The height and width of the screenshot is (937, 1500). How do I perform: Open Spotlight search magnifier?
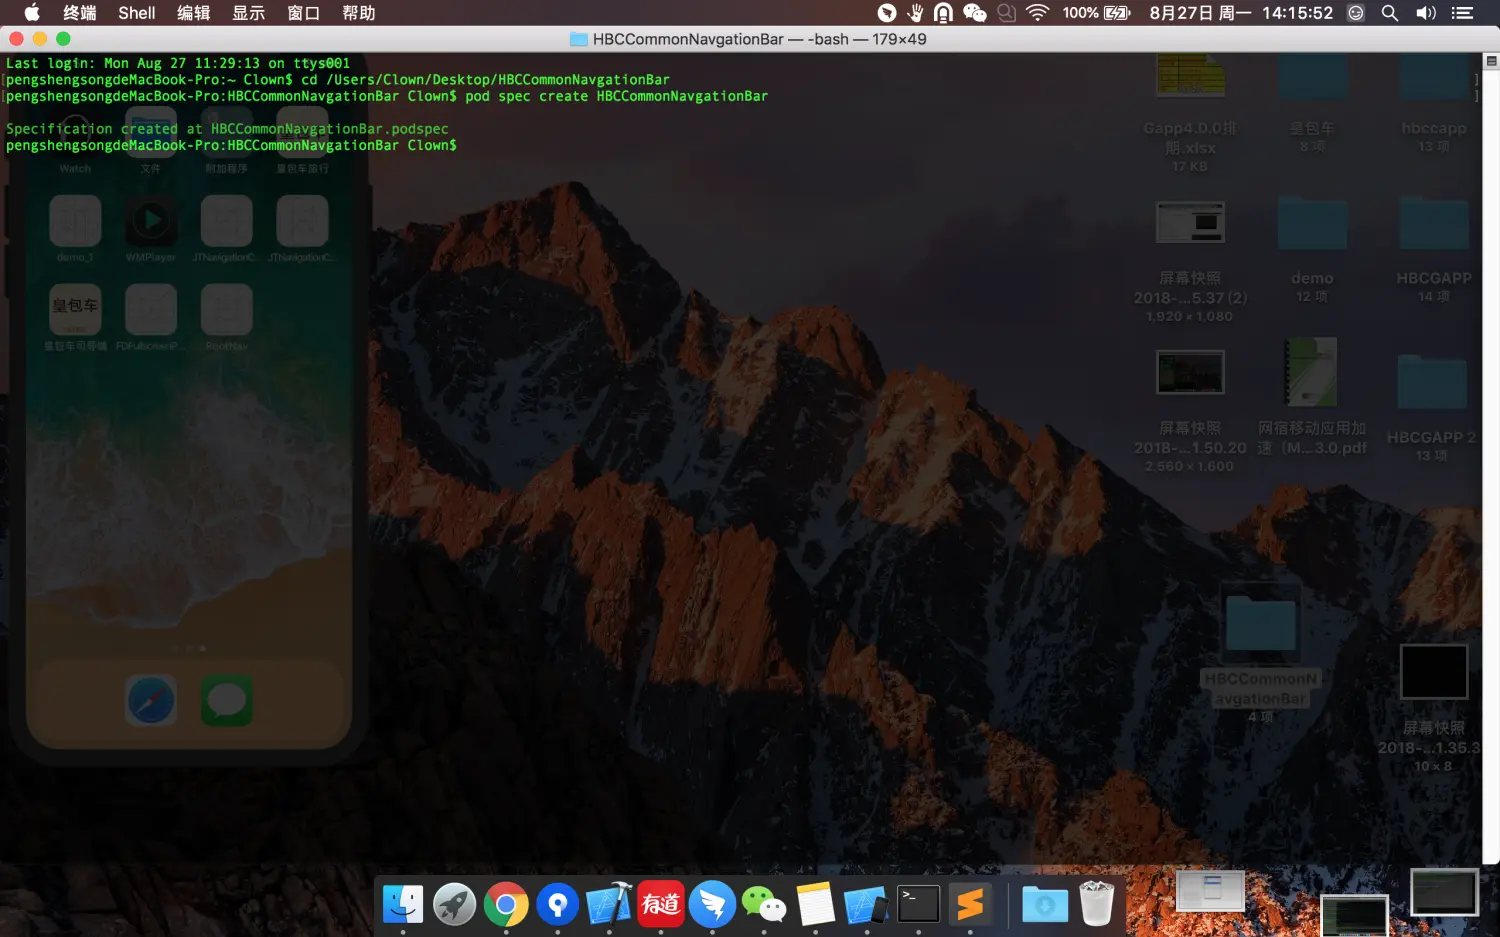pos(1390,13)
